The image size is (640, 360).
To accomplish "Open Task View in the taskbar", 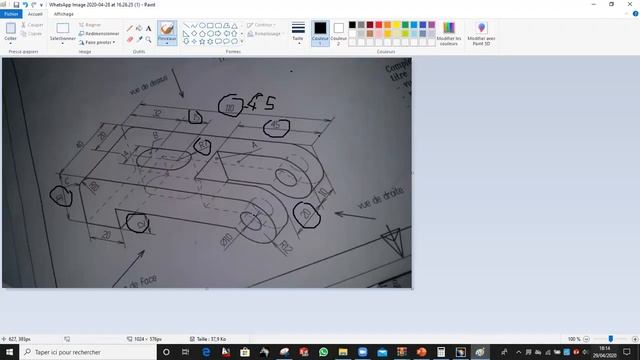I will click(x=186, y=352).
